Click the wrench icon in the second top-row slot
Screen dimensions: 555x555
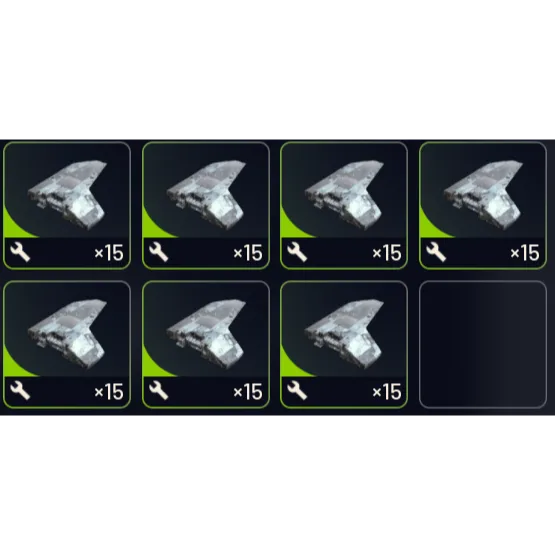[x=159, y=252]
